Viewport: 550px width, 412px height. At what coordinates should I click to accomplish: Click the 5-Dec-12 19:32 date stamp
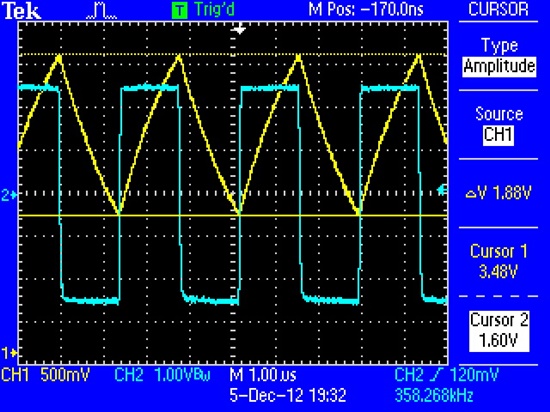point(288,395)
